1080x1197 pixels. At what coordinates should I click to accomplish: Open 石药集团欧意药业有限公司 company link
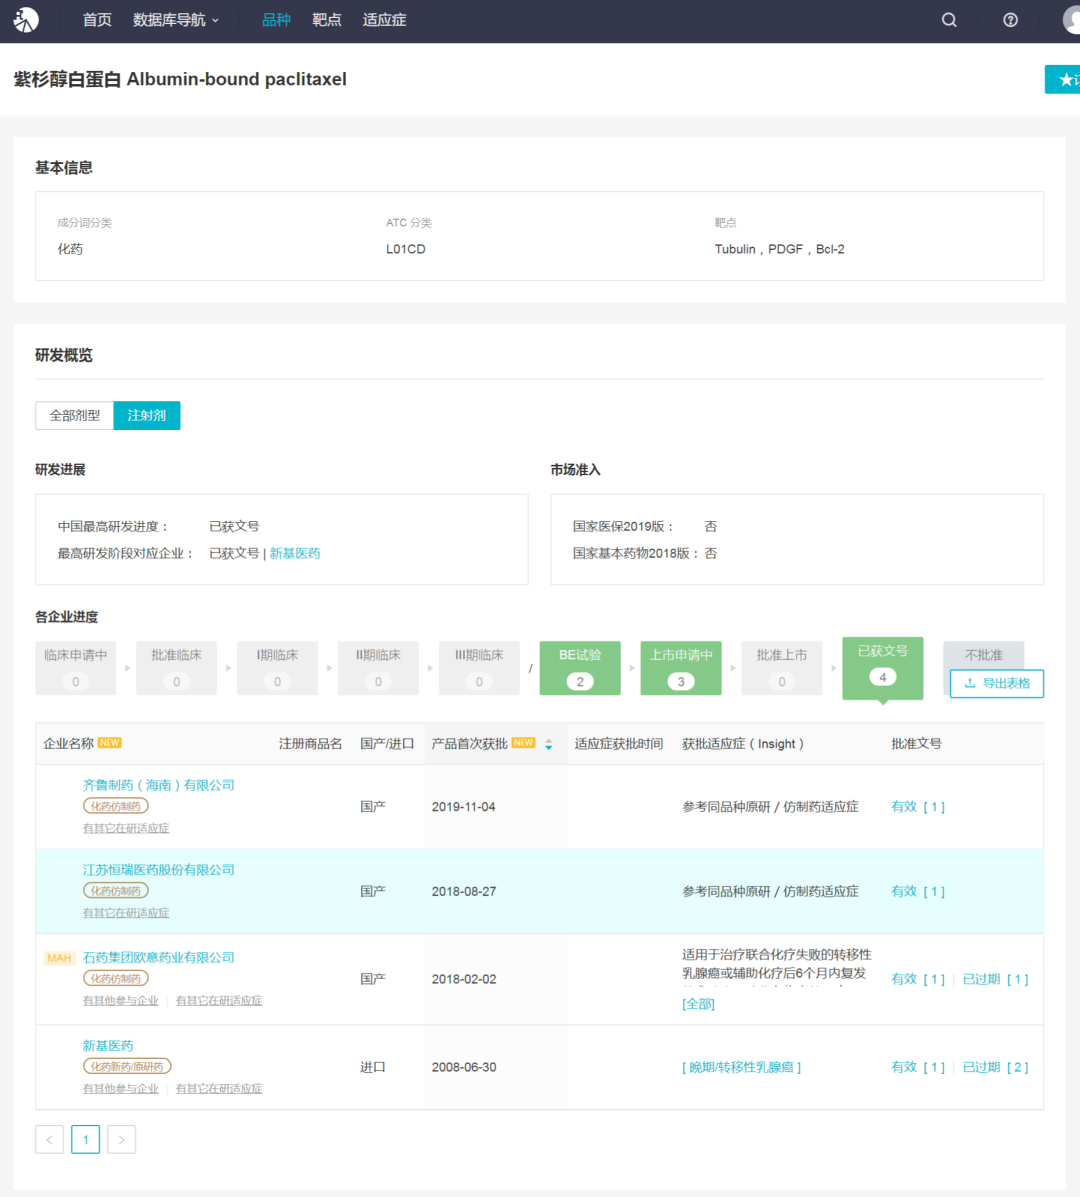[x=159, y=957]
